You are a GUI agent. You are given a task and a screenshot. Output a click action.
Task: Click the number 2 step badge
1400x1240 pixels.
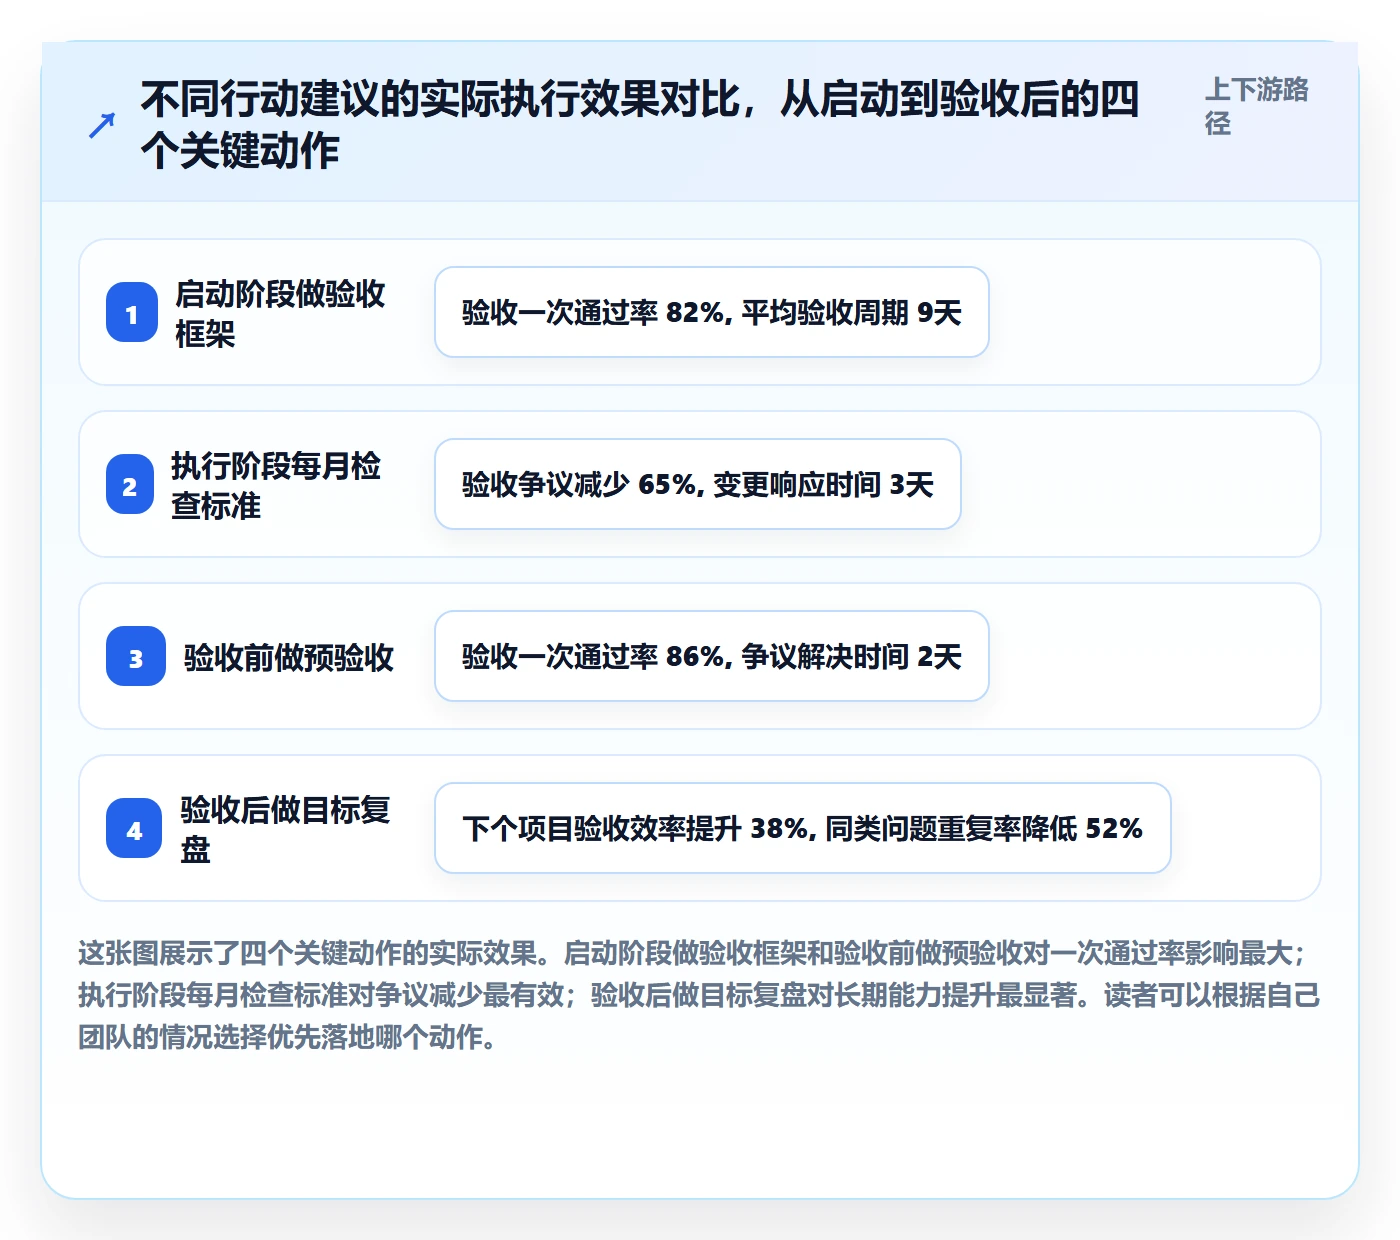(130, 484)
